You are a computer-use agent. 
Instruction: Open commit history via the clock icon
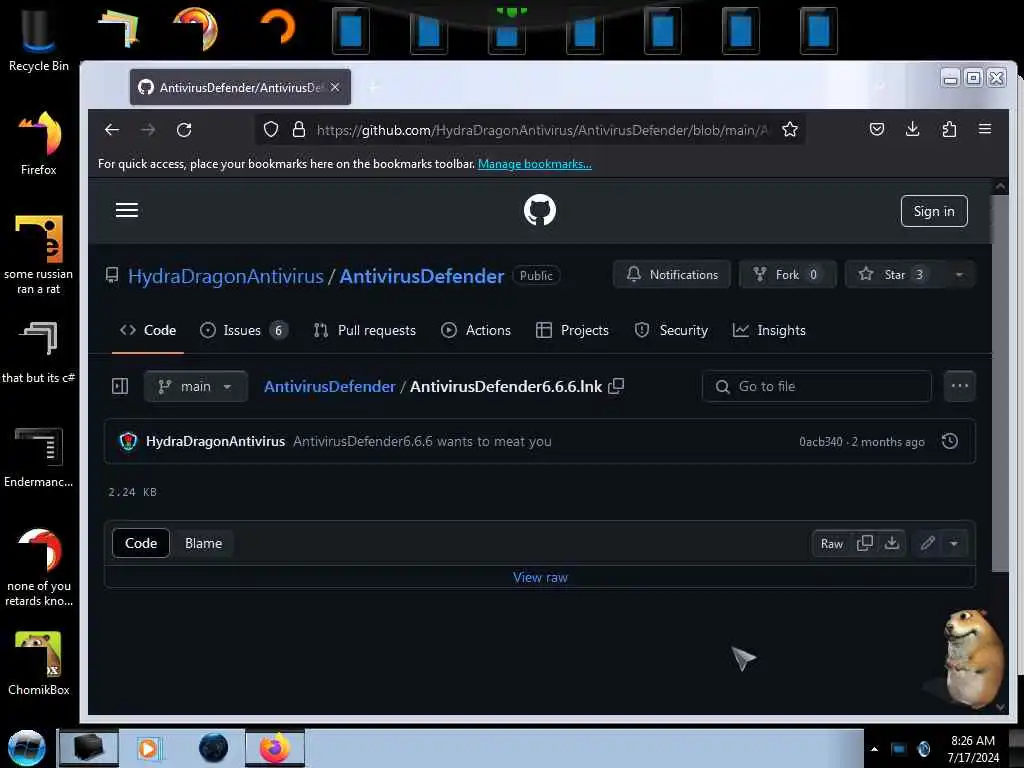[950, 441]
